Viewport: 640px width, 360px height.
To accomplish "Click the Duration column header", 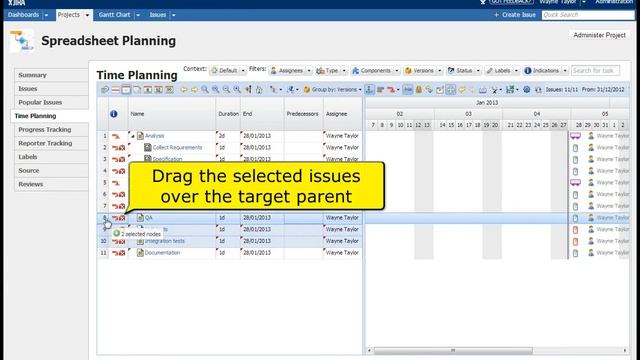I will (228, 114).
